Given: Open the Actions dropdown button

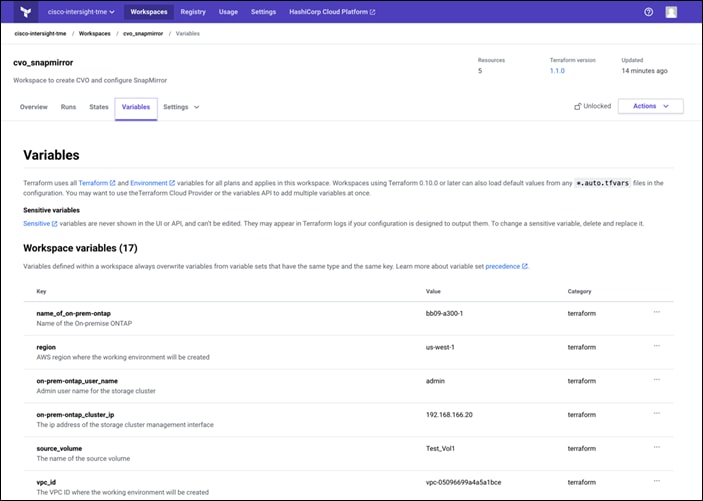Looking at the screenshot, I should tap(651, 106).
